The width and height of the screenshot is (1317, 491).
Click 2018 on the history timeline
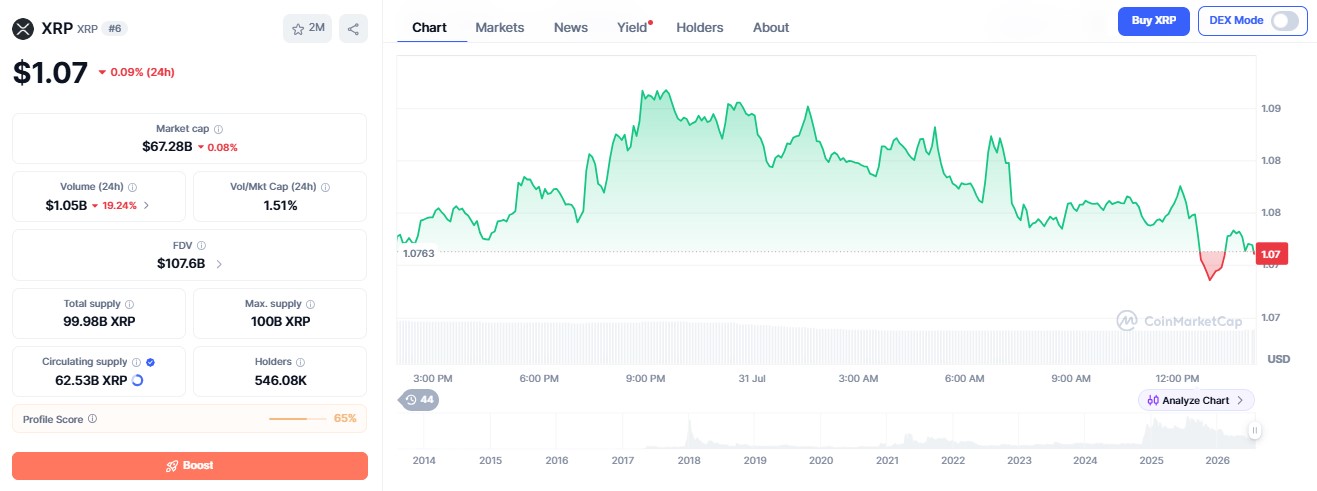[x=688, y=460]
